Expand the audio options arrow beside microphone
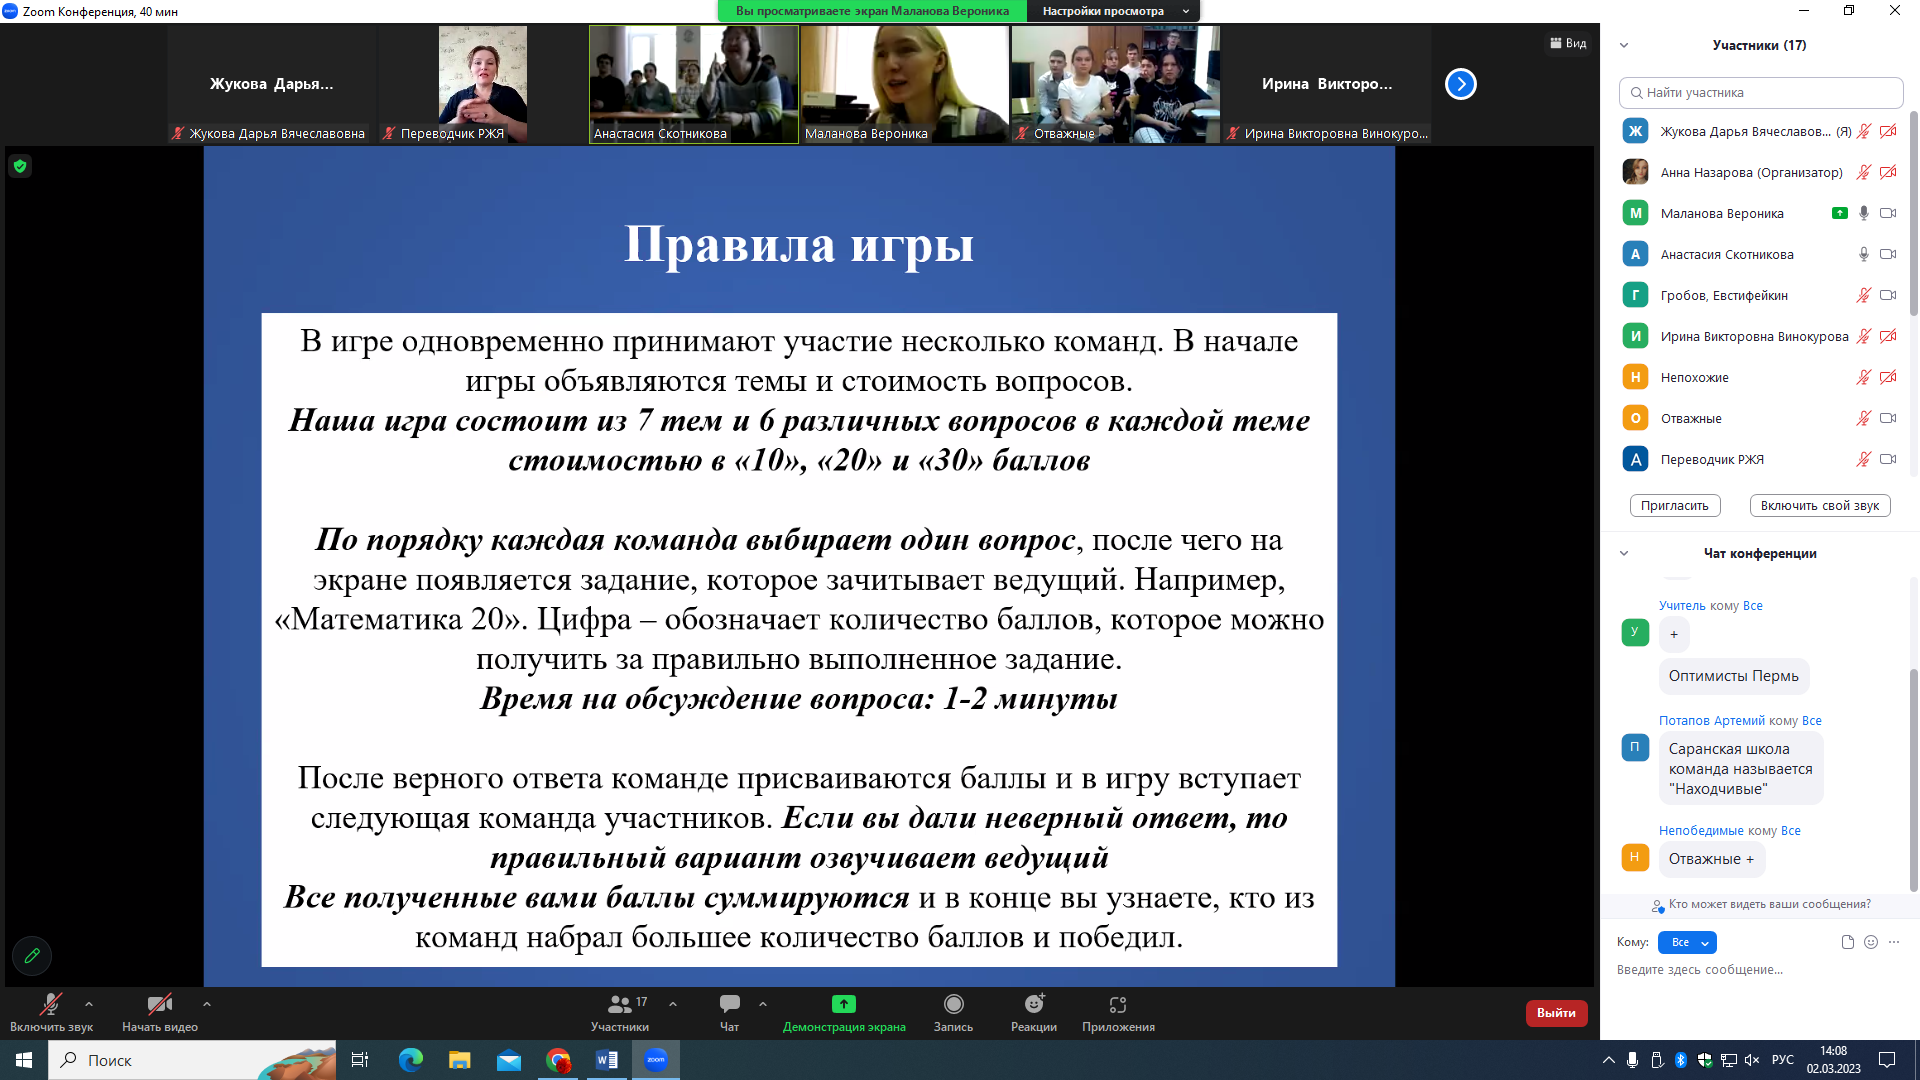The height and width of the screenshot is (1080, 1920). point(89,1004)
